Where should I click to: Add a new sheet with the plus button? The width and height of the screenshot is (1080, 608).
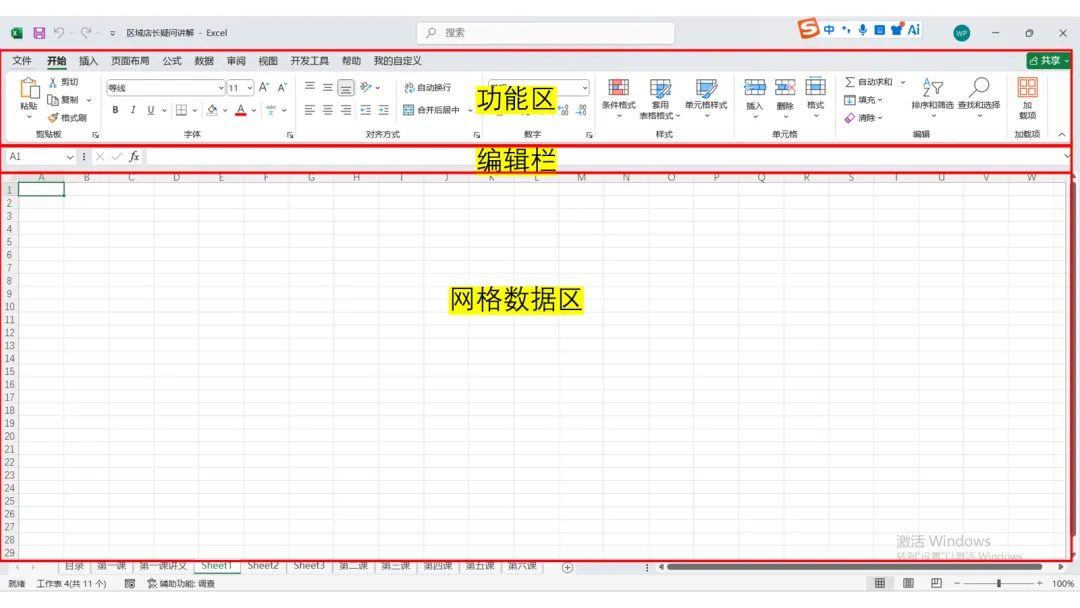click(567, 567)
